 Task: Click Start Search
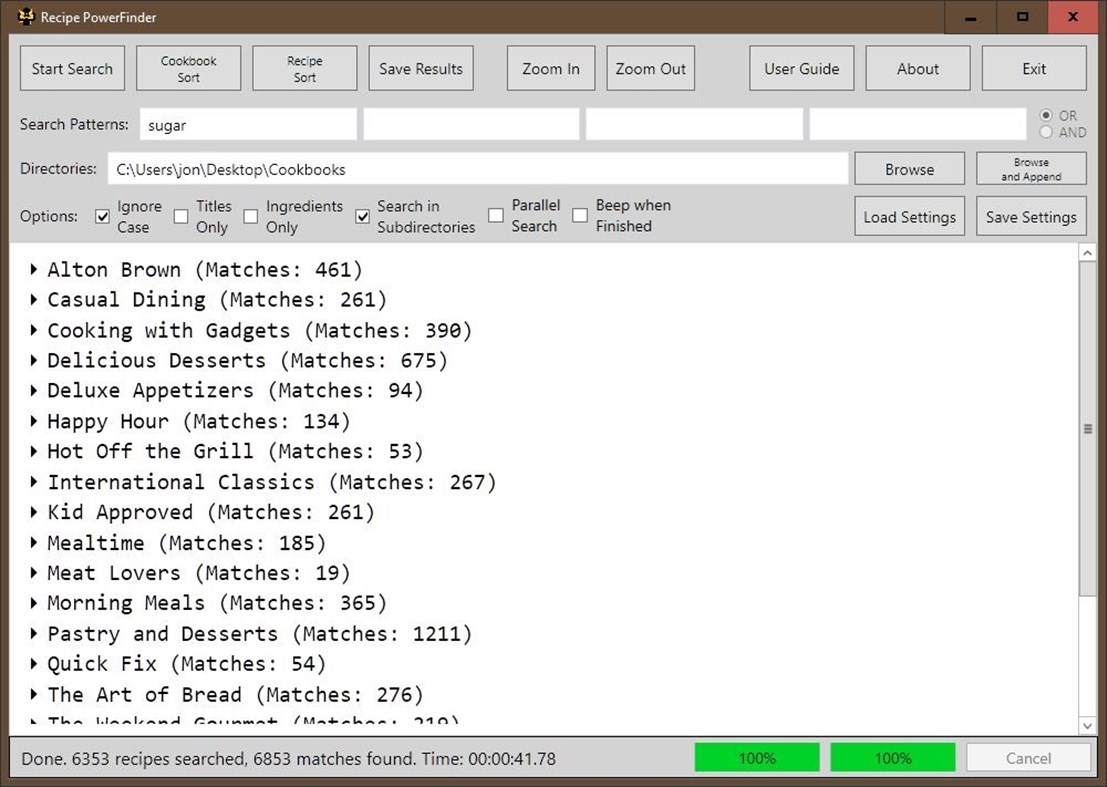[71, 68]
